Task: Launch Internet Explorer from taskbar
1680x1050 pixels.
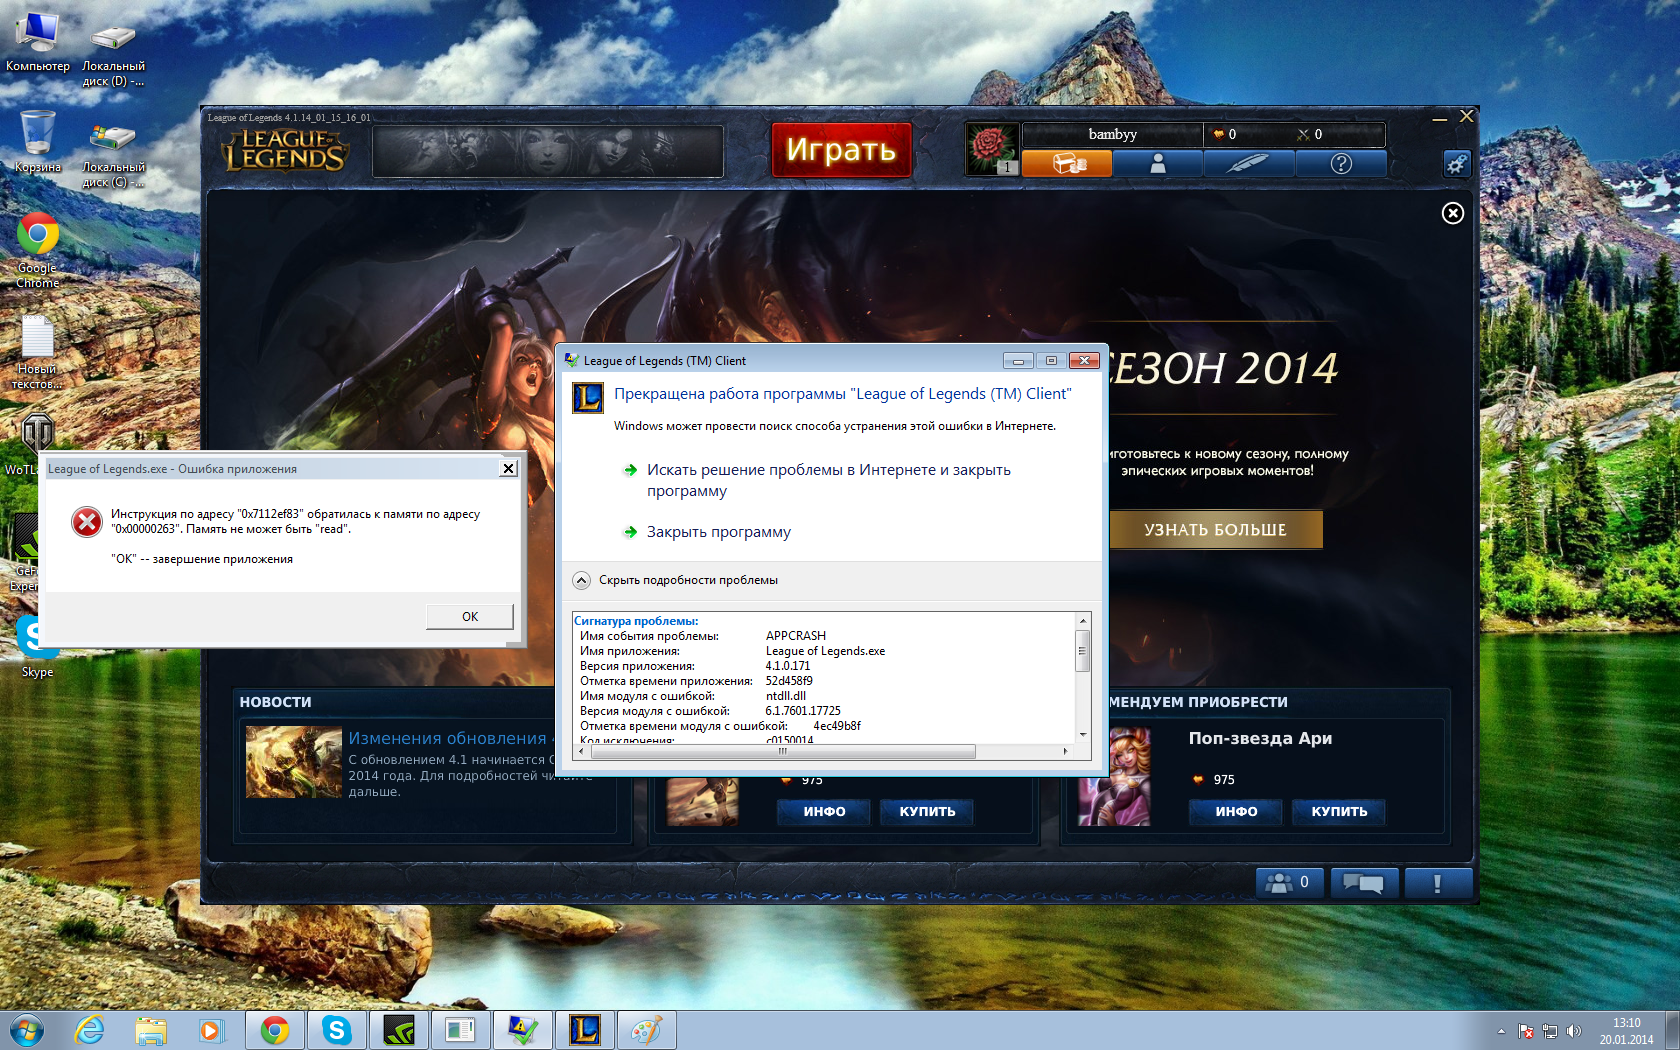Action: coord(90,1030)
